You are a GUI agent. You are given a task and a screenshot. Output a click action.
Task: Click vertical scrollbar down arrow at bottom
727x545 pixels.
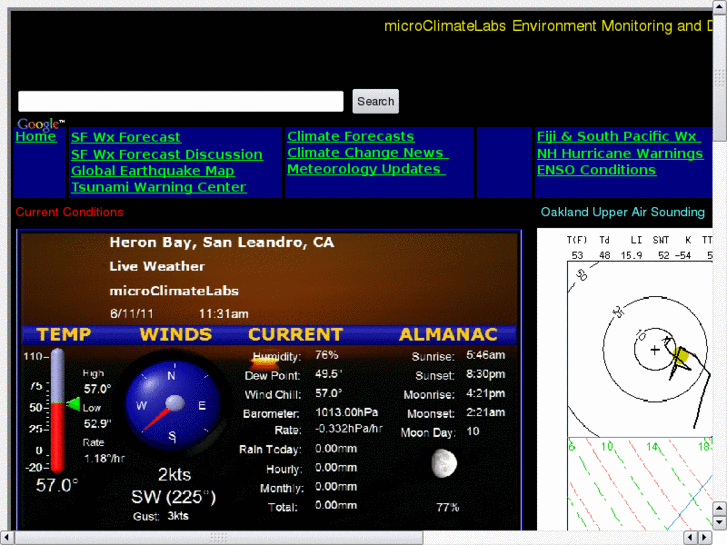(x=720, y=523)
